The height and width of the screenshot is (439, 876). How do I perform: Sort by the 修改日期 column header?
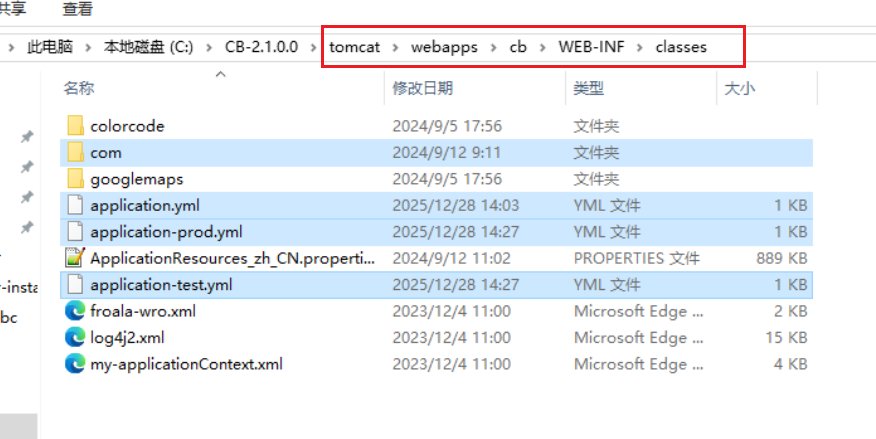pyautogui.click(x=423, y=88)
